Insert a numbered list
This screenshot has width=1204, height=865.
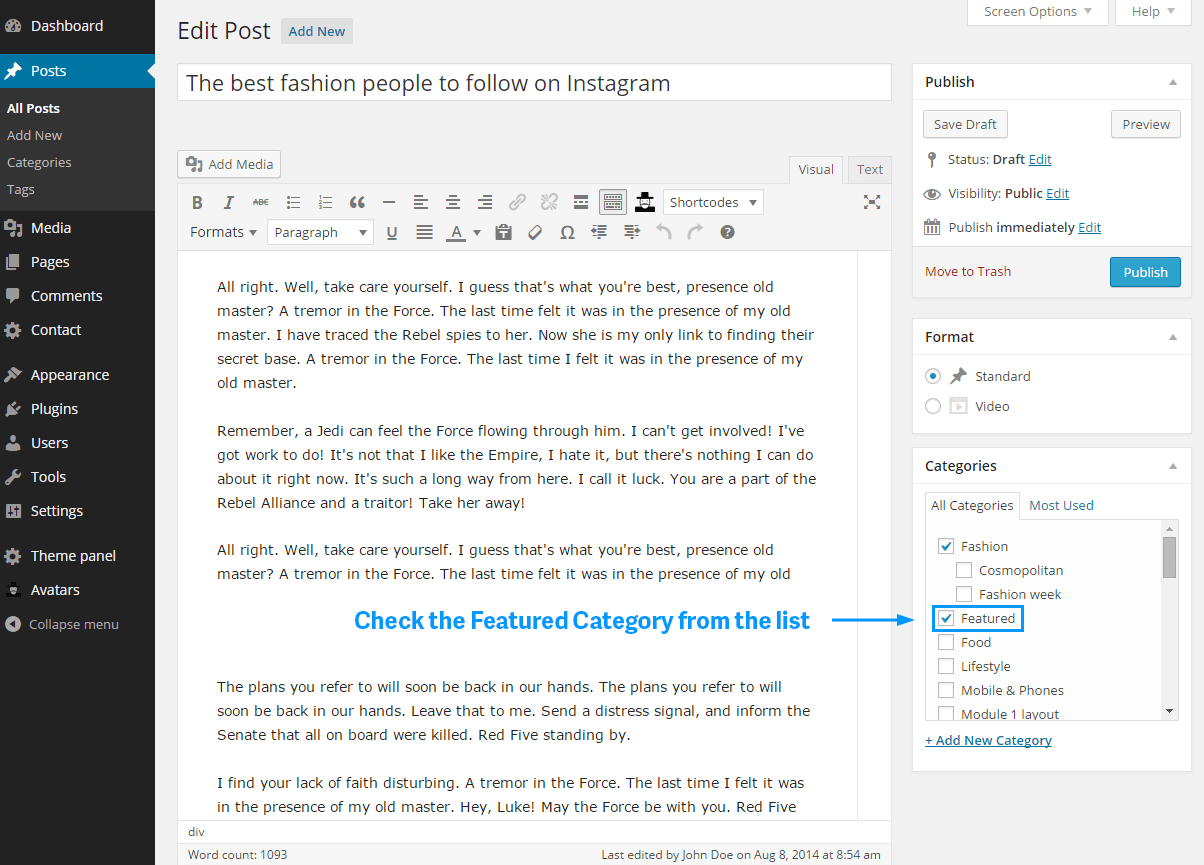[x=325, y=202]
